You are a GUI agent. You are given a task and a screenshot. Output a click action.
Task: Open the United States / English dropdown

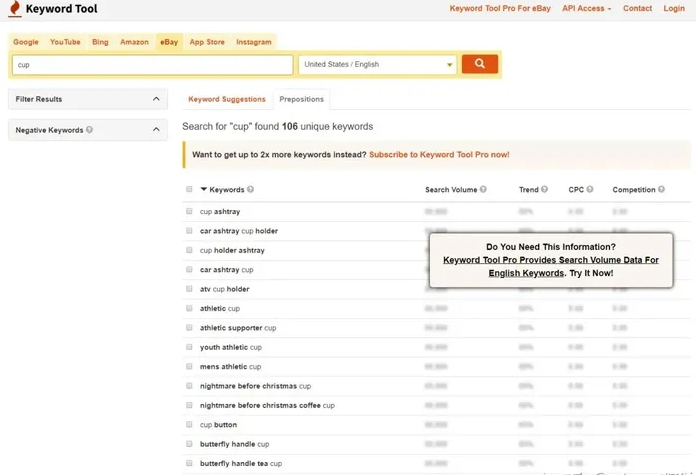pyautogui.click(x=377, y=64)
